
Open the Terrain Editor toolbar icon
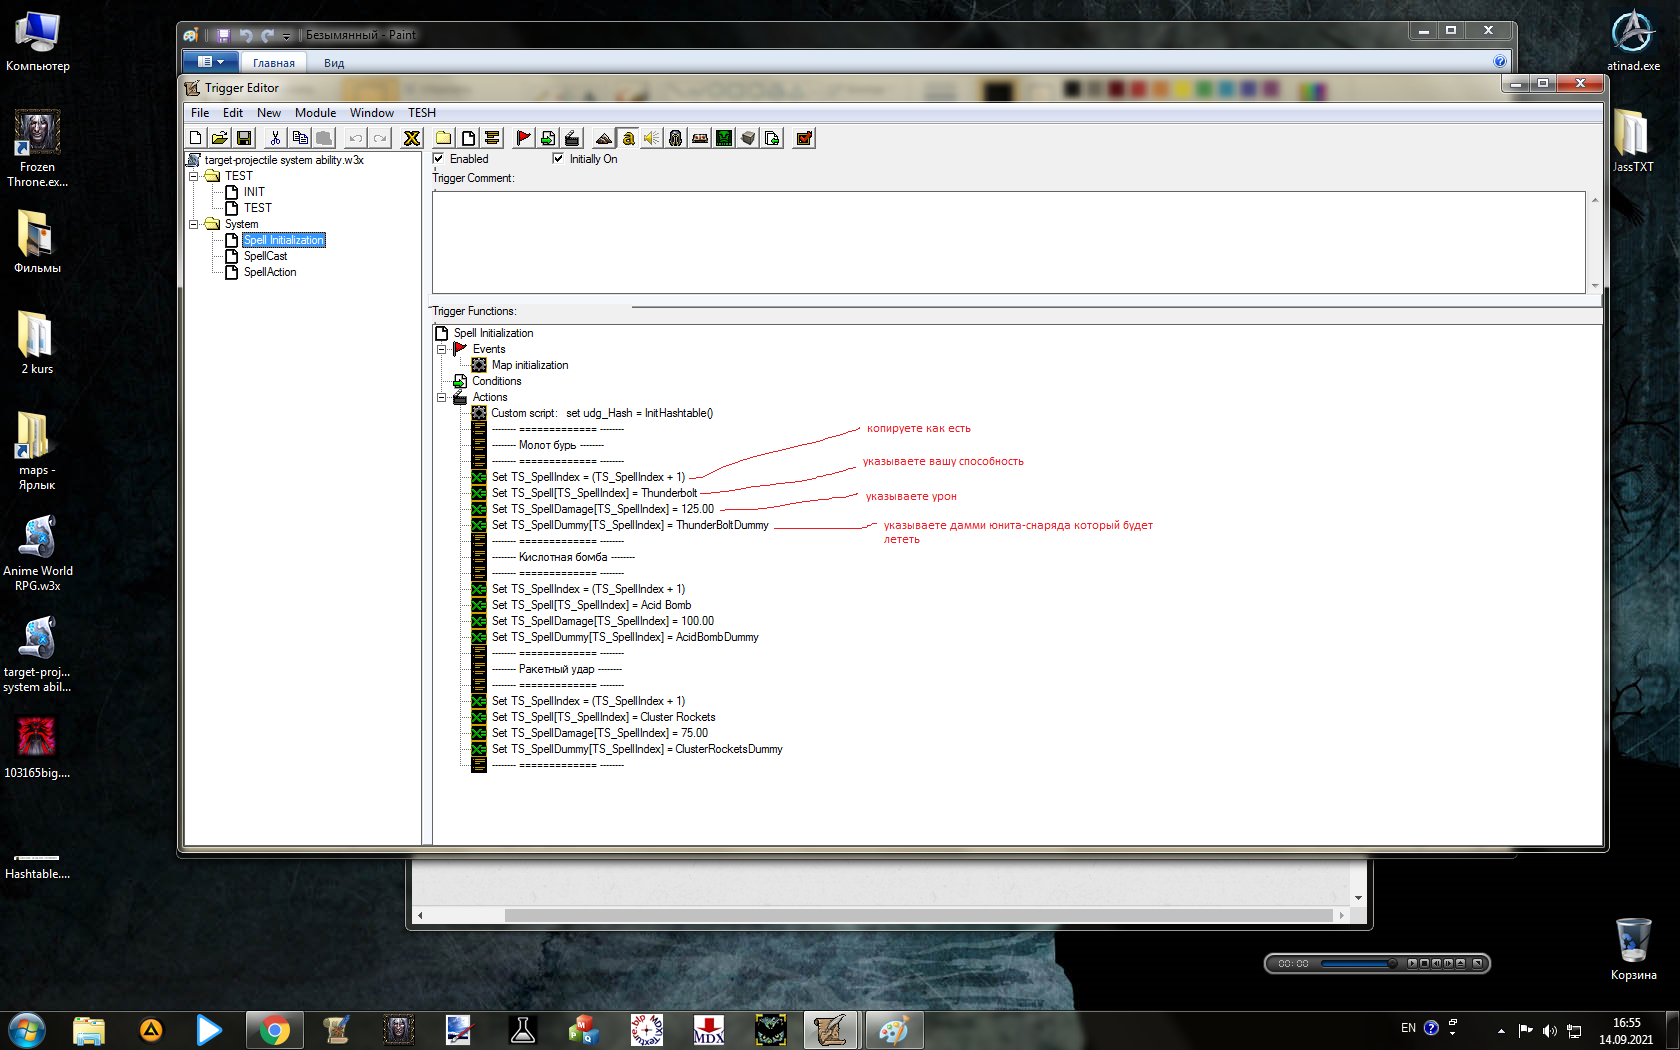(603, 138)
